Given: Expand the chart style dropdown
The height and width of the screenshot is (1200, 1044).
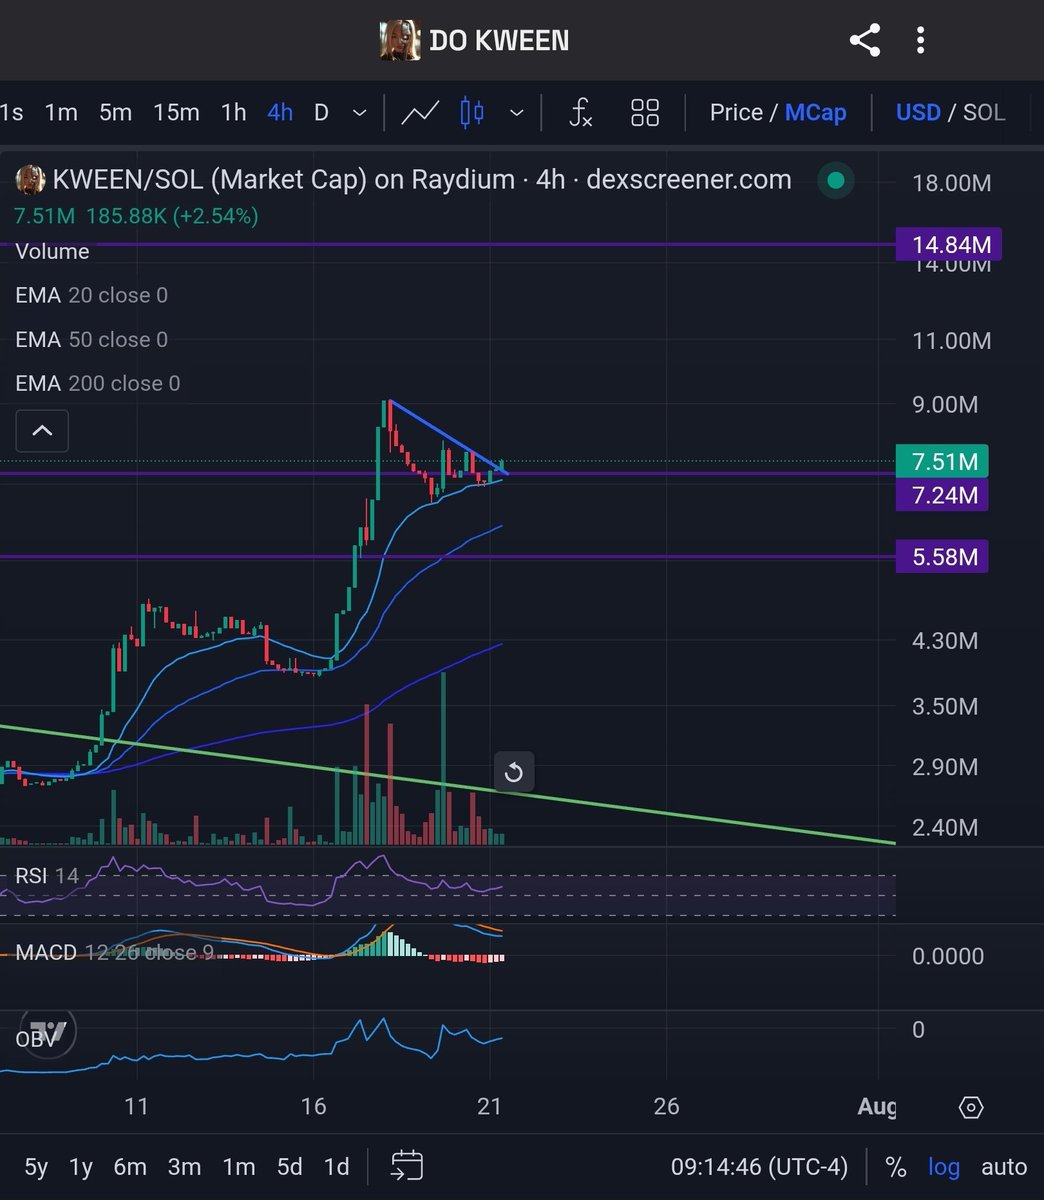Looking at the screenshot, I should click(516, 113).
